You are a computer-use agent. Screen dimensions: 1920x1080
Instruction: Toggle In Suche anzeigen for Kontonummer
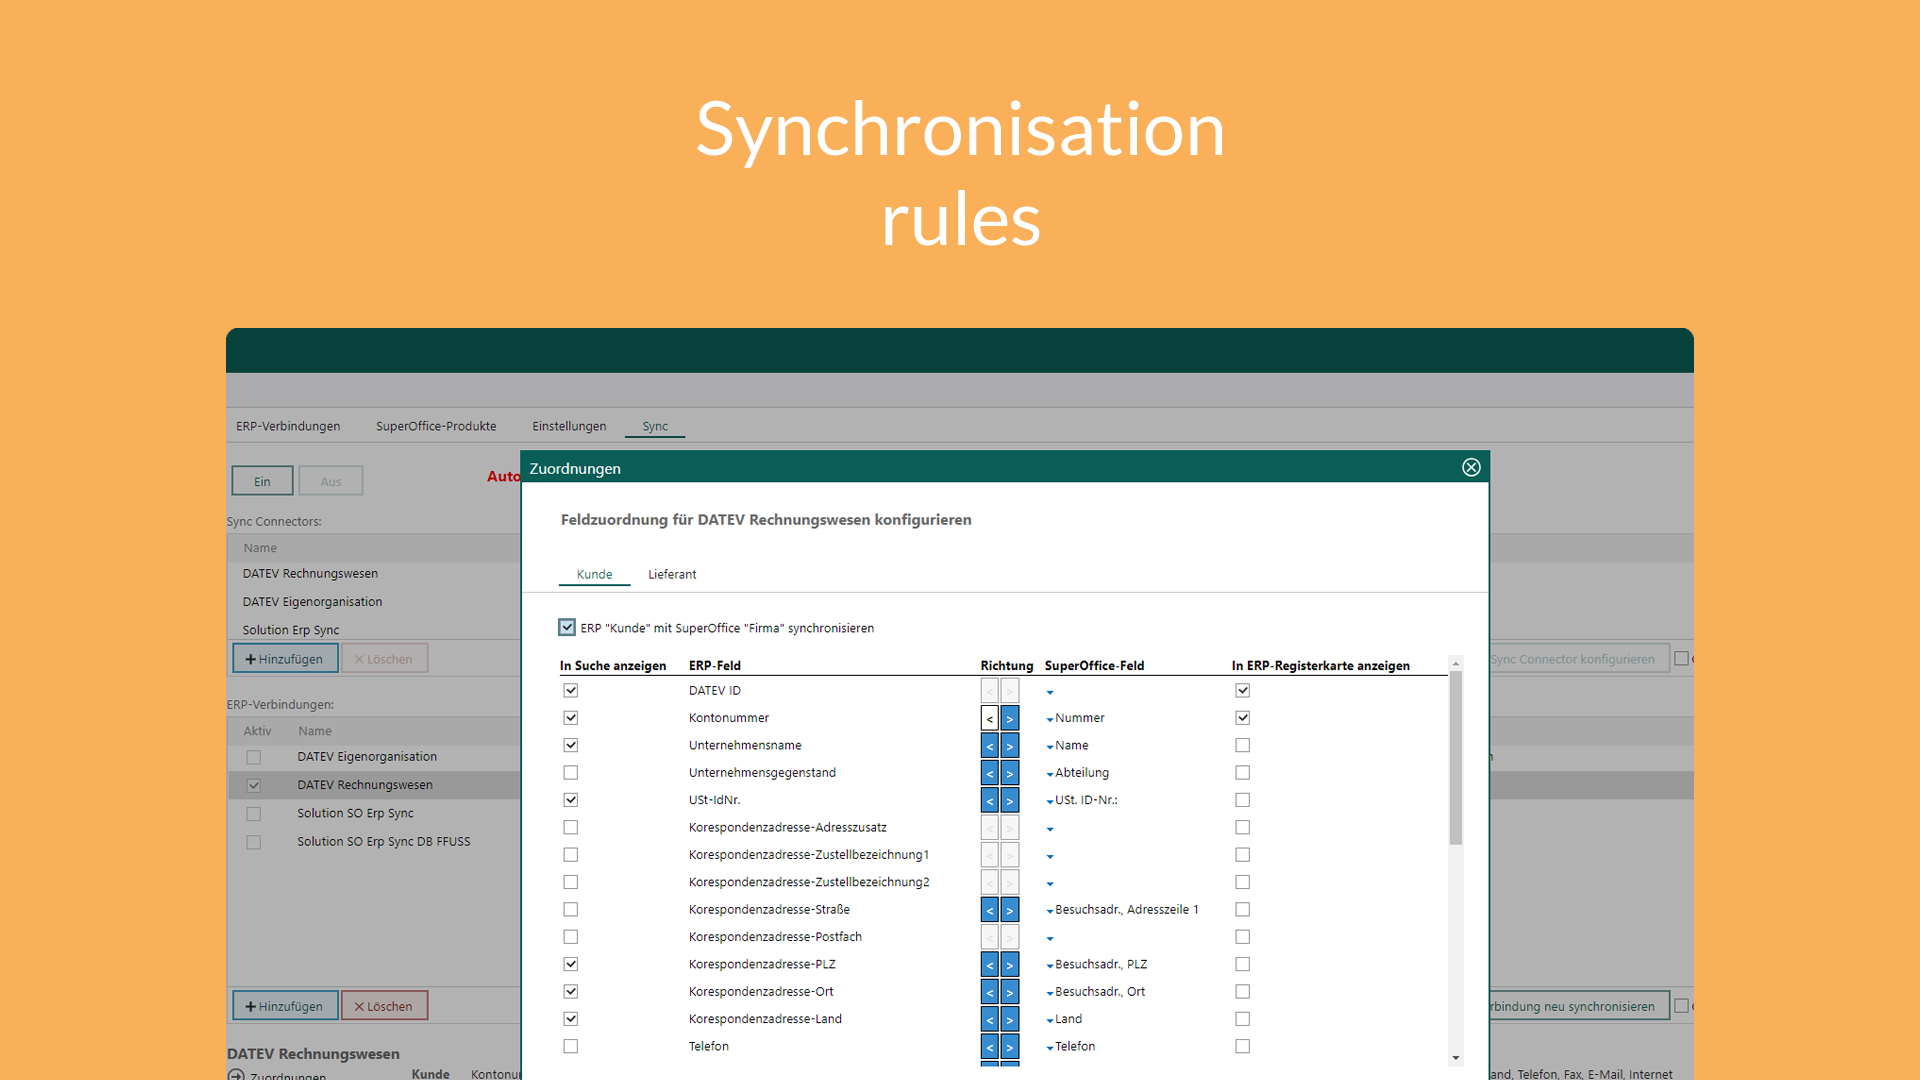[571, 718]
